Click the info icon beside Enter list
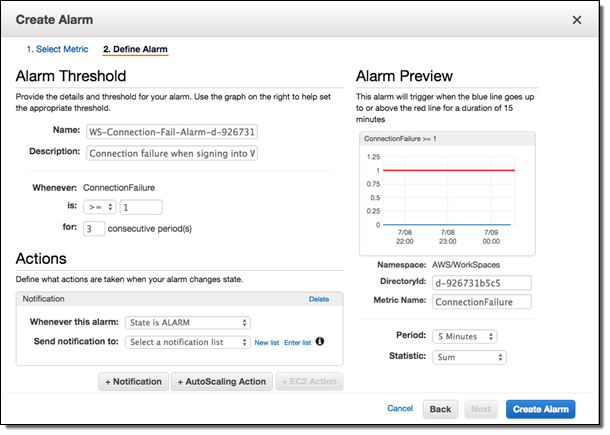This screenshot has height=435, width=610. point(320,341)
